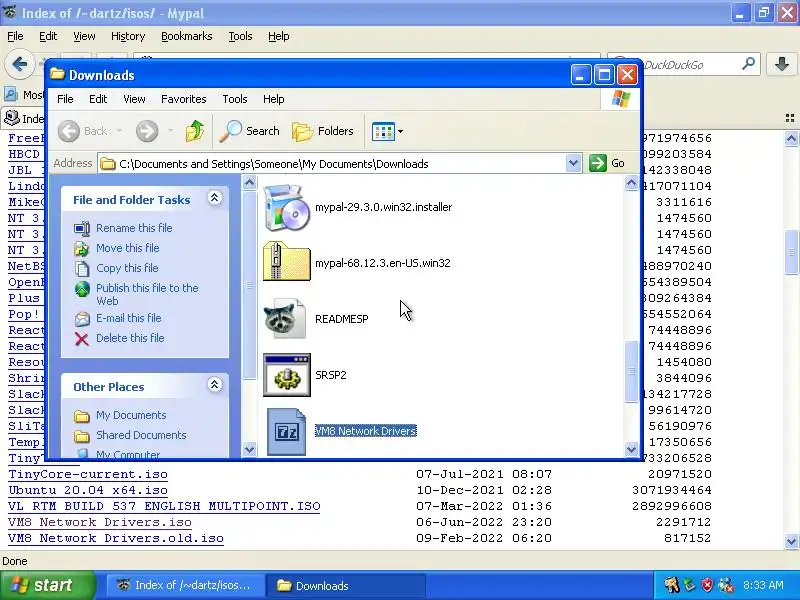Viewport: 800px width, 600px height.
Task: Open VM8 Network Drivers.old.iso link
Action: (116, 538)
